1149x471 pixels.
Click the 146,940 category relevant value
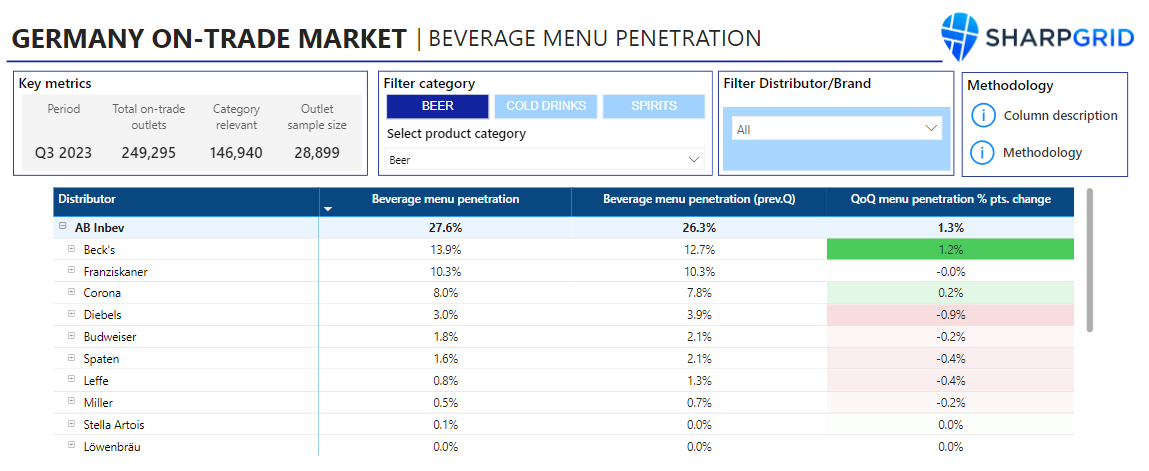[236, 153]
